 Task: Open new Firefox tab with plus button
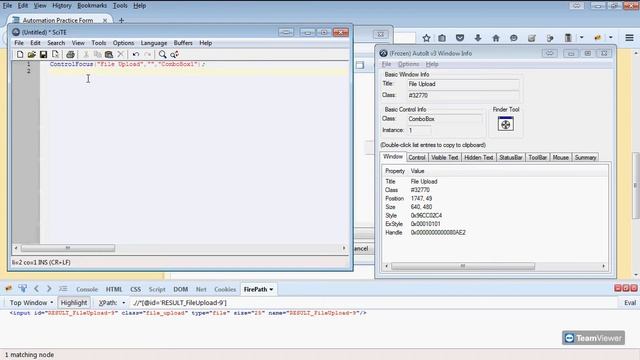pyautogui.click(x=121, y=20)
